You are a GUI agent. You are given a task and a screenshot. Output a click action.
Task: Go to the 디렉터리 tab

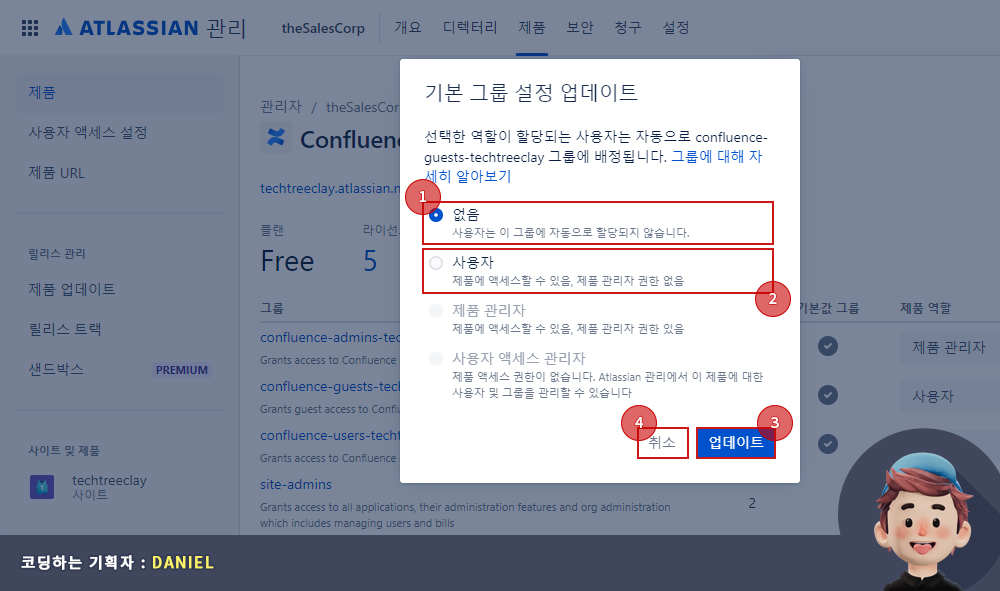click(x=470, y=27)
